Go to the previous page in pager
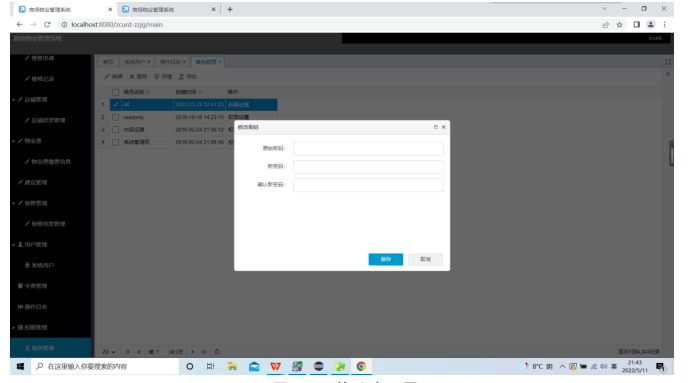The height and width of the screenshot is (383, 694). point(139,352)
